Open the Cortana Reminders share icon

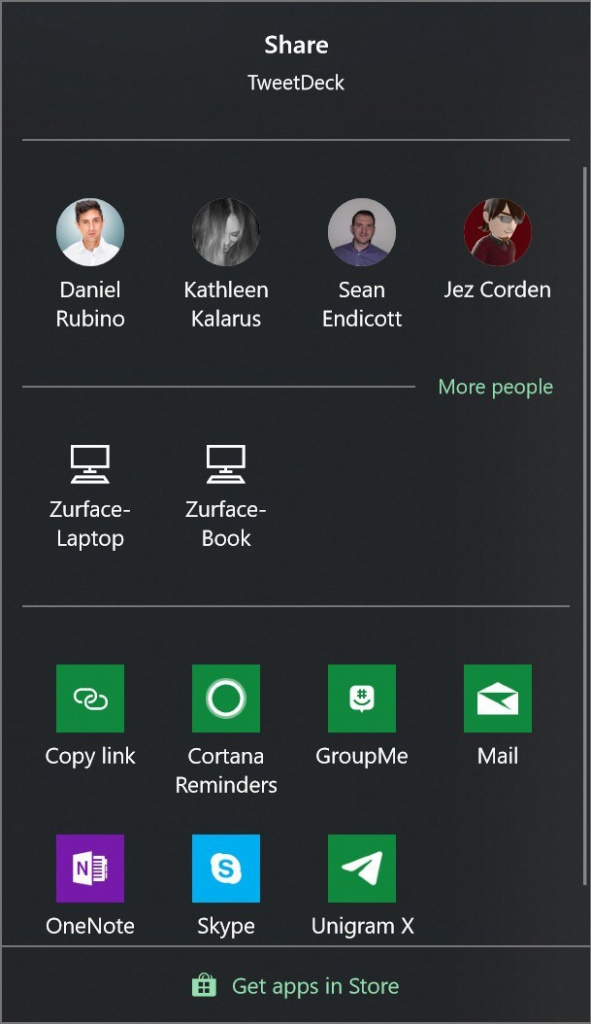coord(226,698)
